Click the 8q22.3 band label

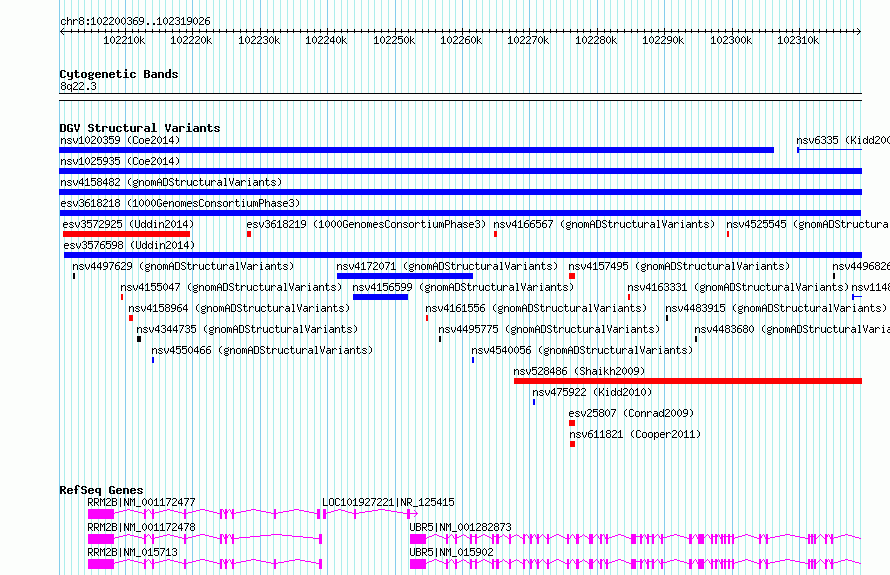coord(78,86)
